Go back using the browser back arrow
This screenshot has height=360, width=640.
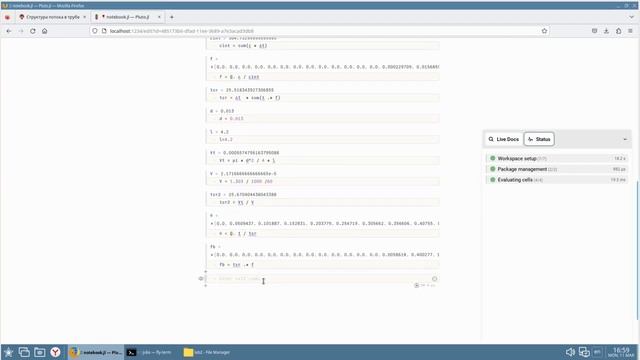pos(9,31)
